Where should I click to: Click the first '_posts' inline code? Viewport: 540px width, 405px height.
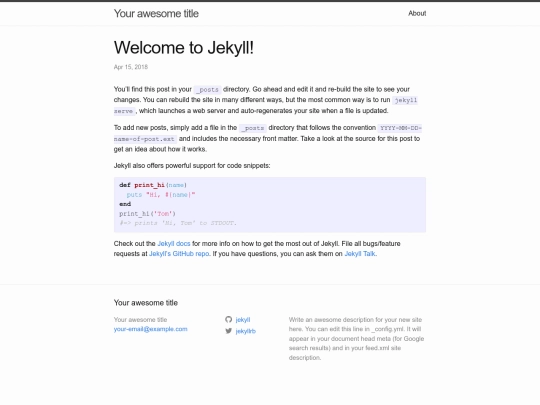coord(207,90)
